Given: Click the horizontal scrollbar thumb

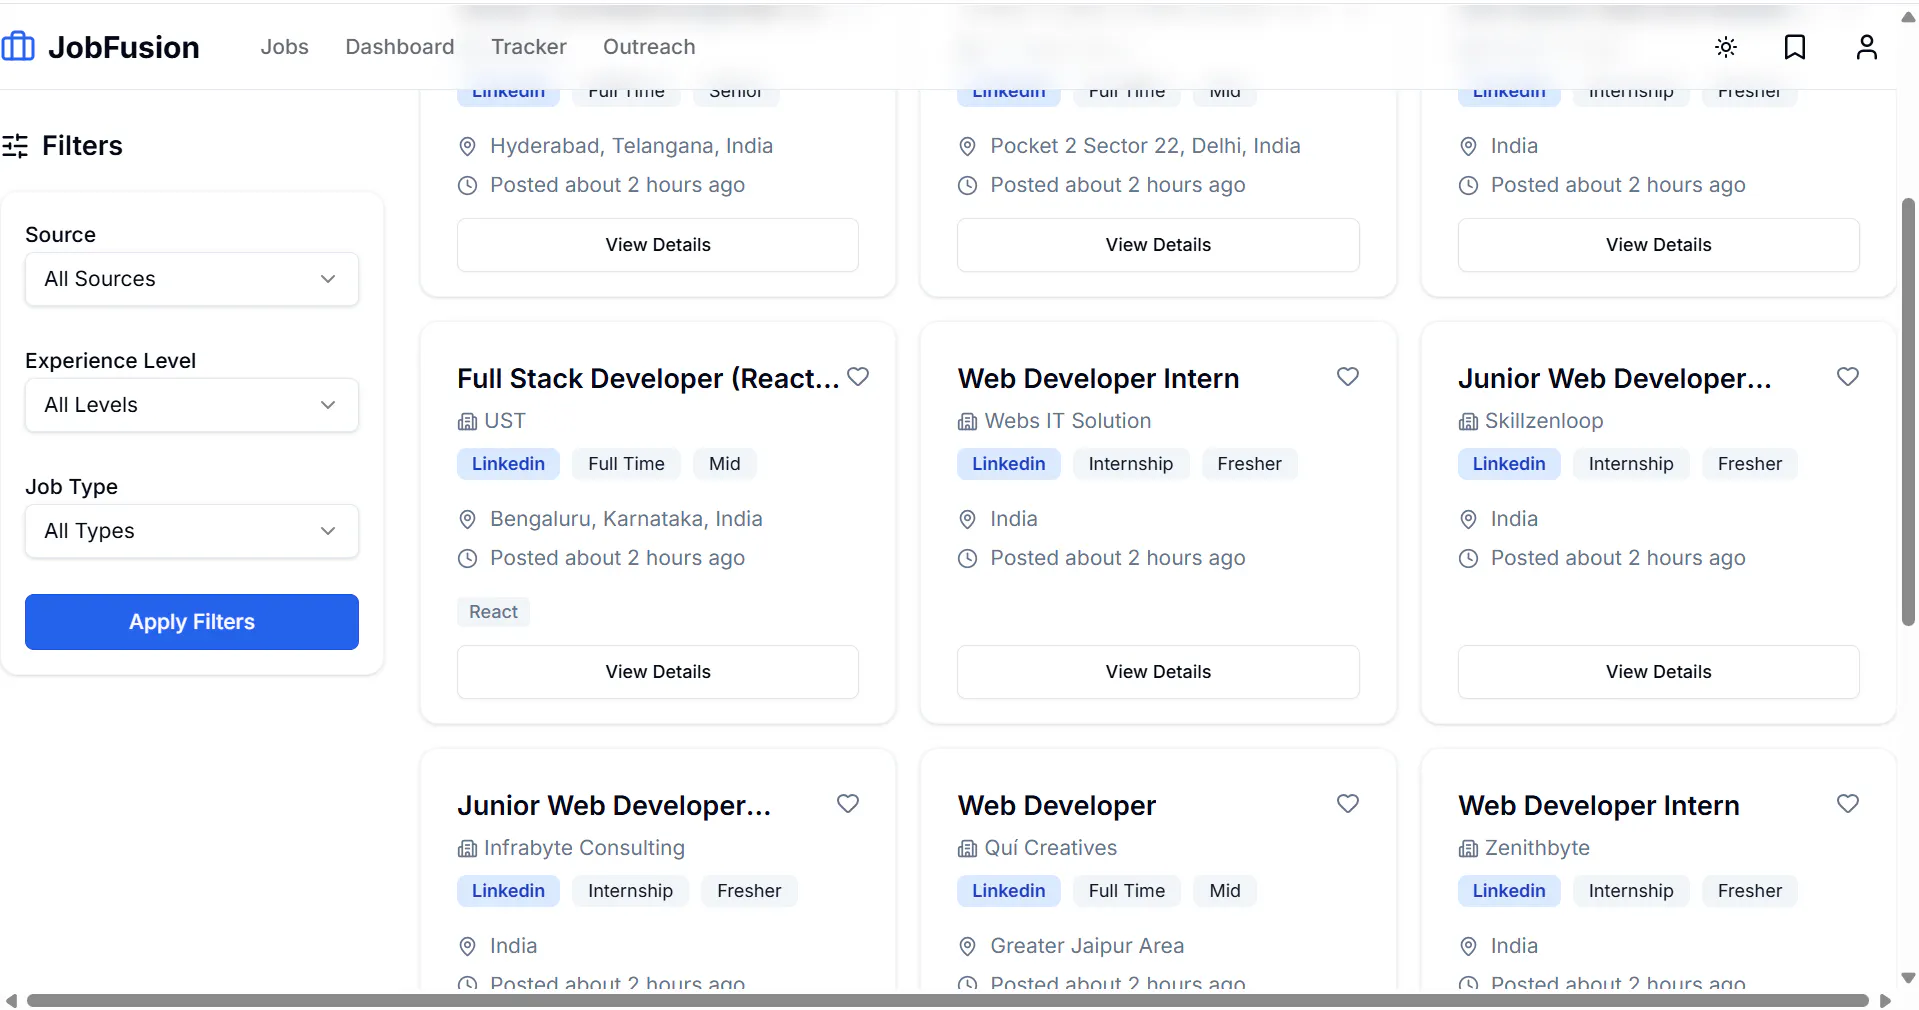Looking at the screenshot, I should pyautogui.click(x=948, y=1000).
